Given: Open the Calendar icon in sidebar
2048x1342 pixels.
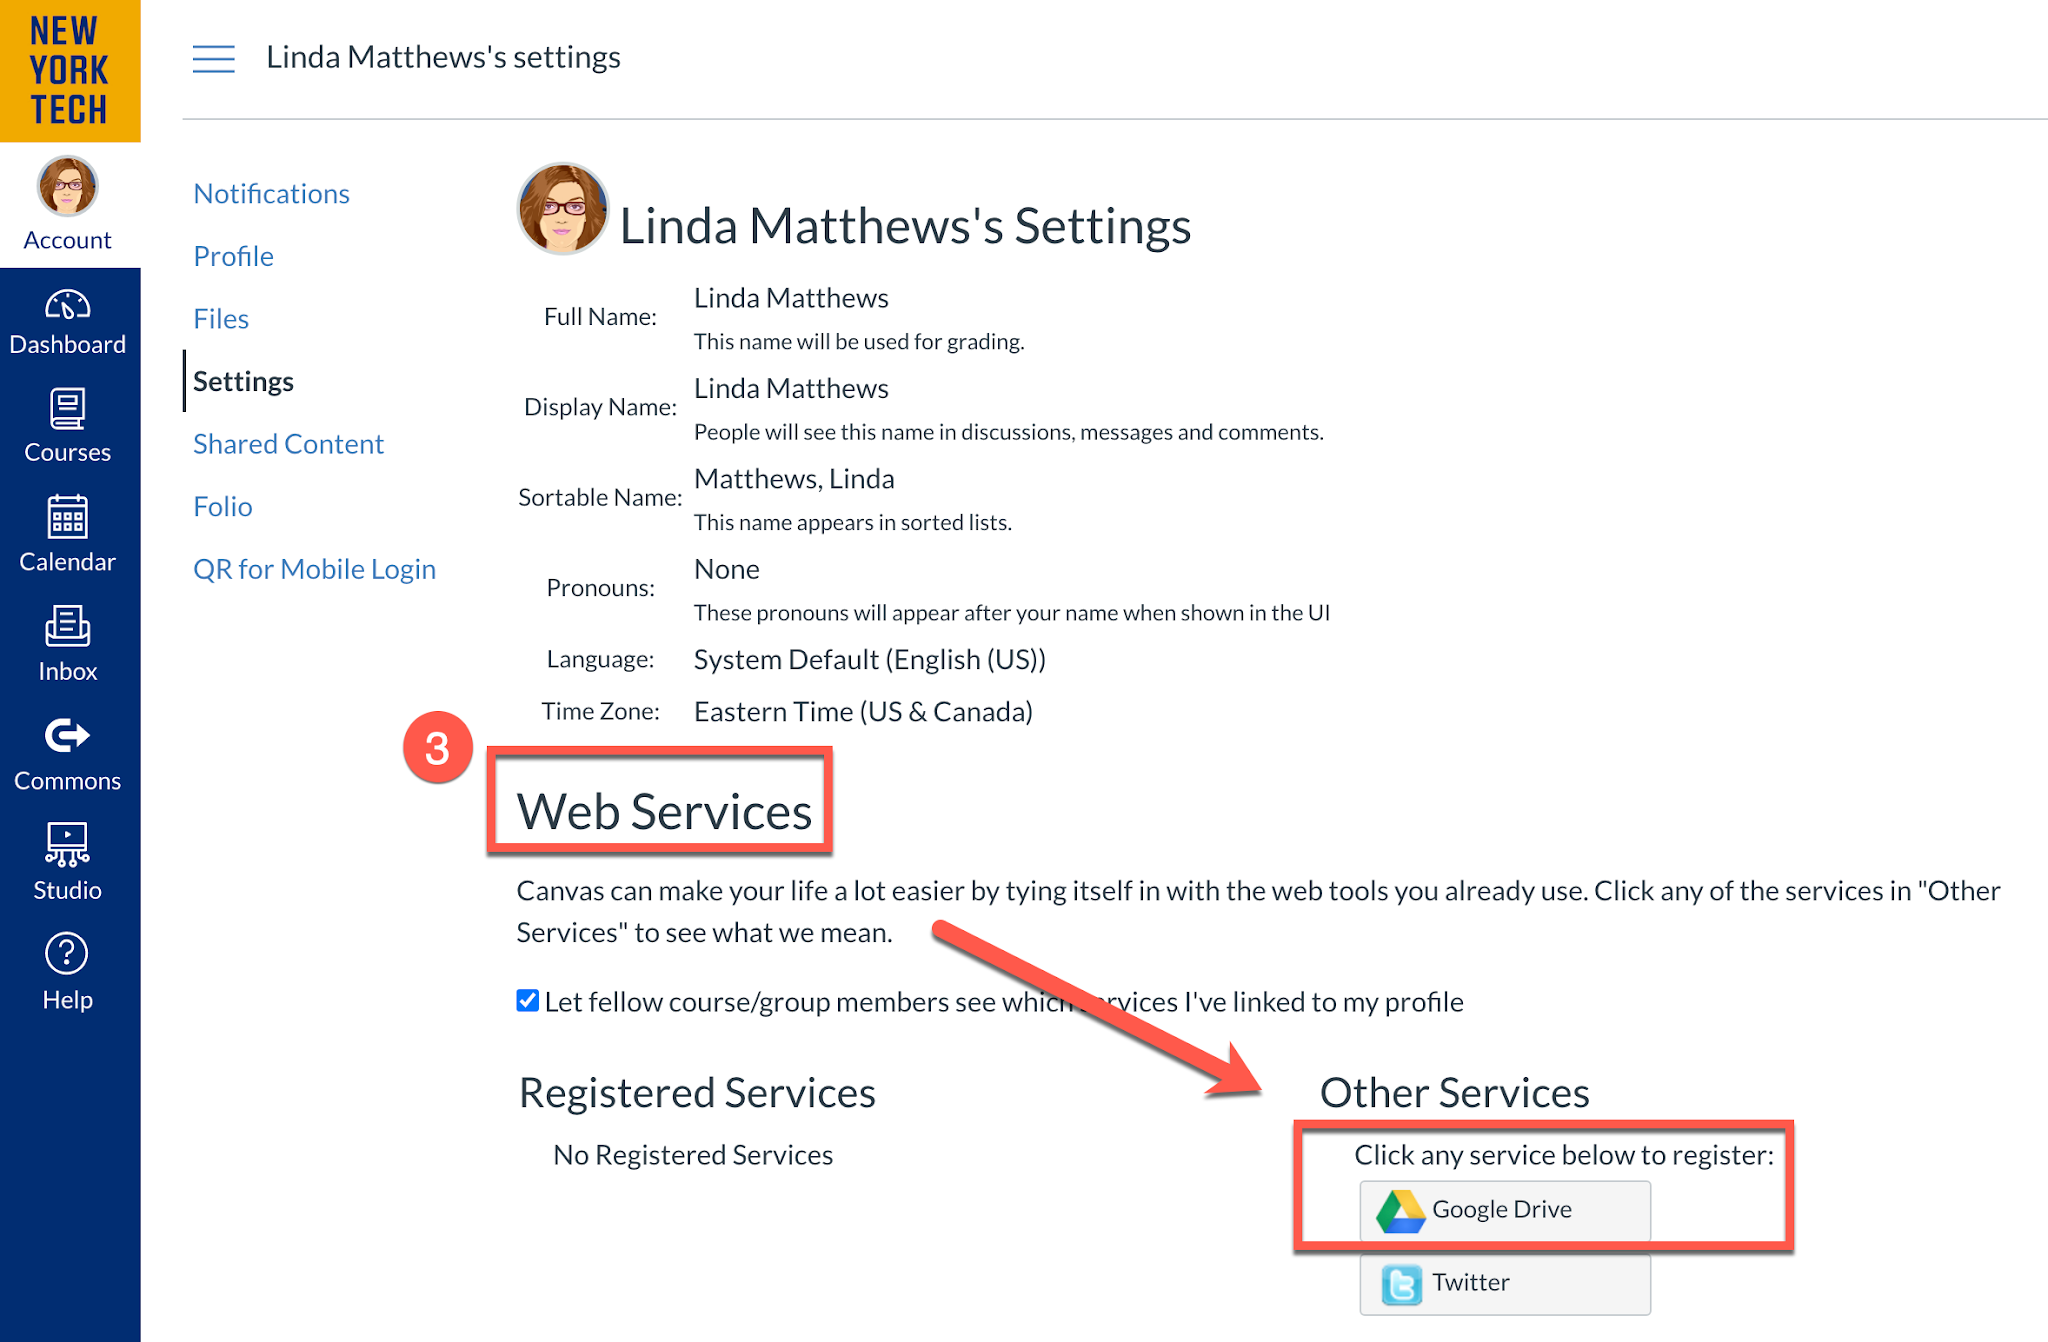Looking at the screenshot, I should tap(67, 517).
